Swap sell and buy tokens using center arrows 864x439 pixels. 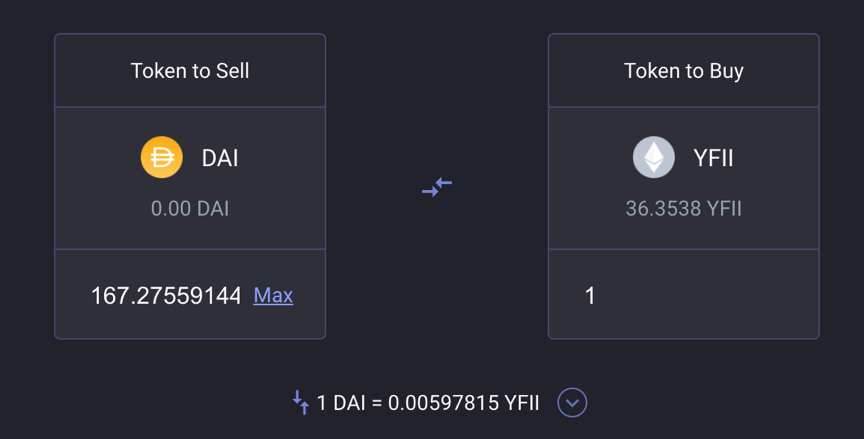[x=437, y=187]
